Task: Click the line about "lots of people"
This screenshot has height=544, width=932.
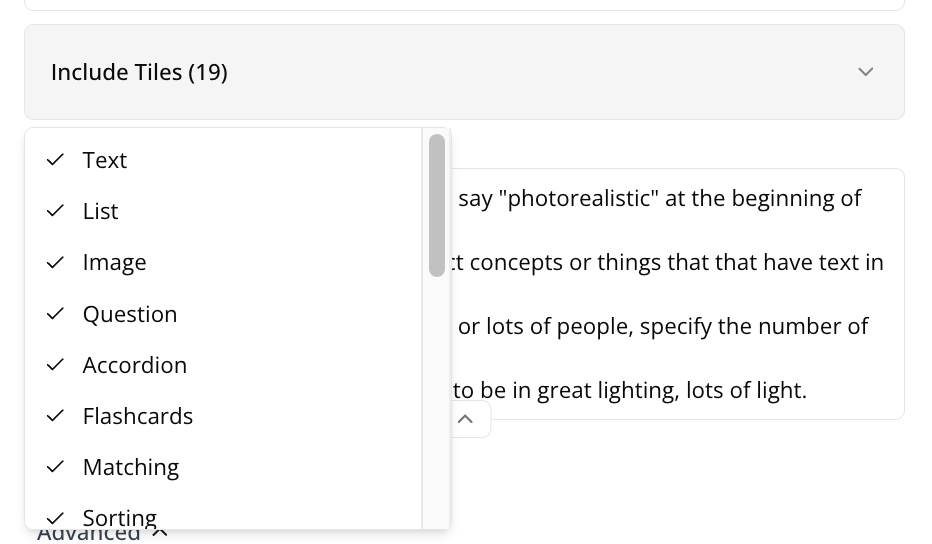Action: coord(663,326)
